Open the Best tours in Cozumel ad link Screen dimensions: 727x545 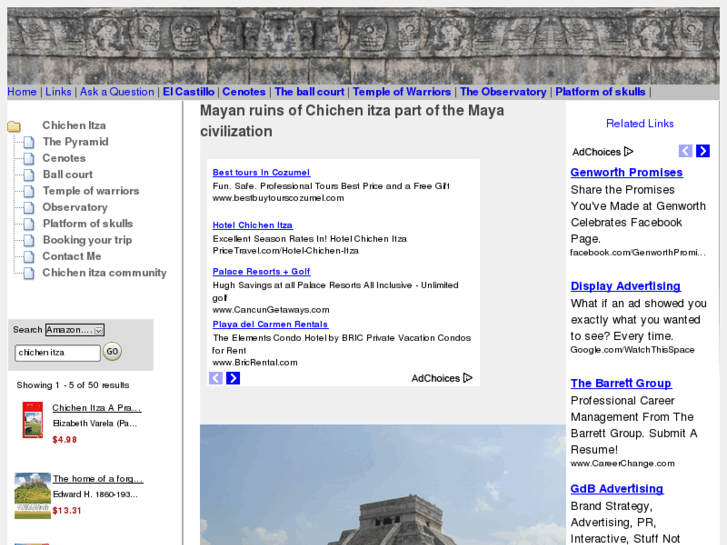point(261,173)
